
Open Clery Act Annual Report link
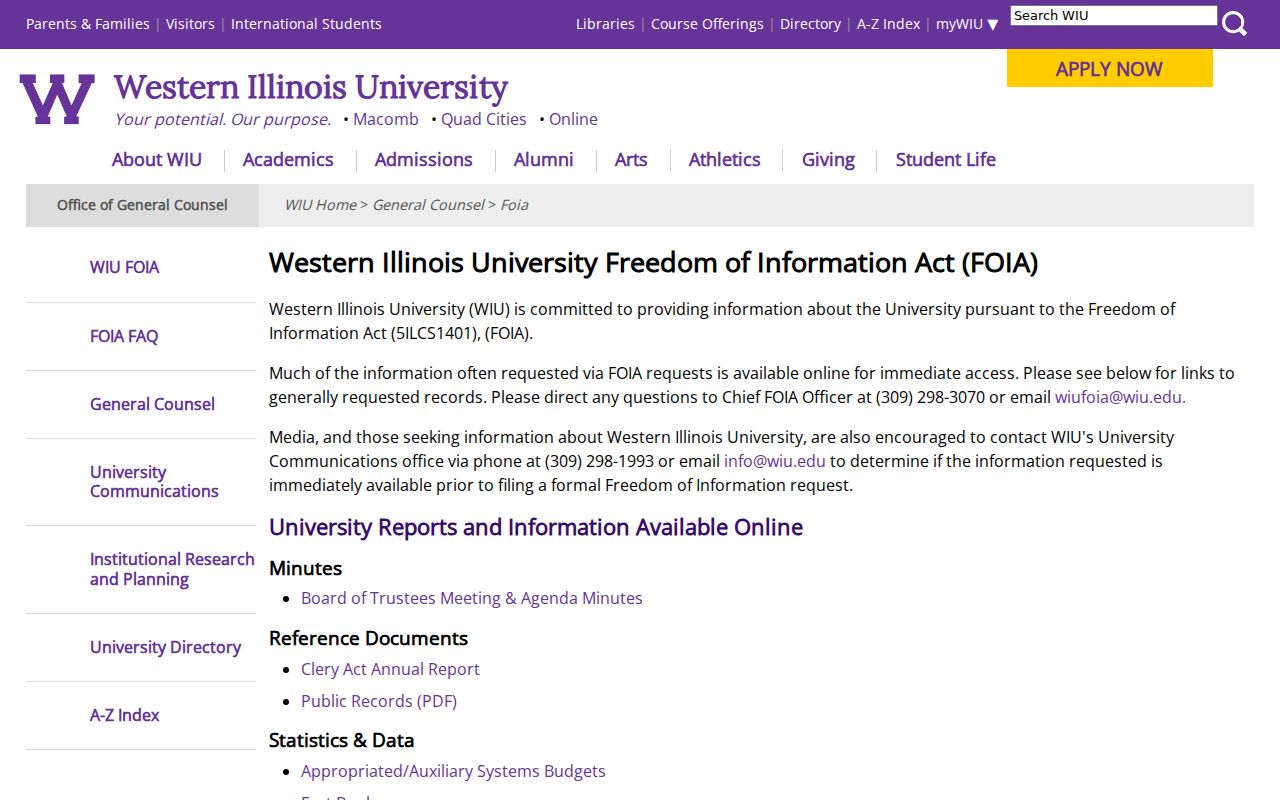(x=390, y=669)
